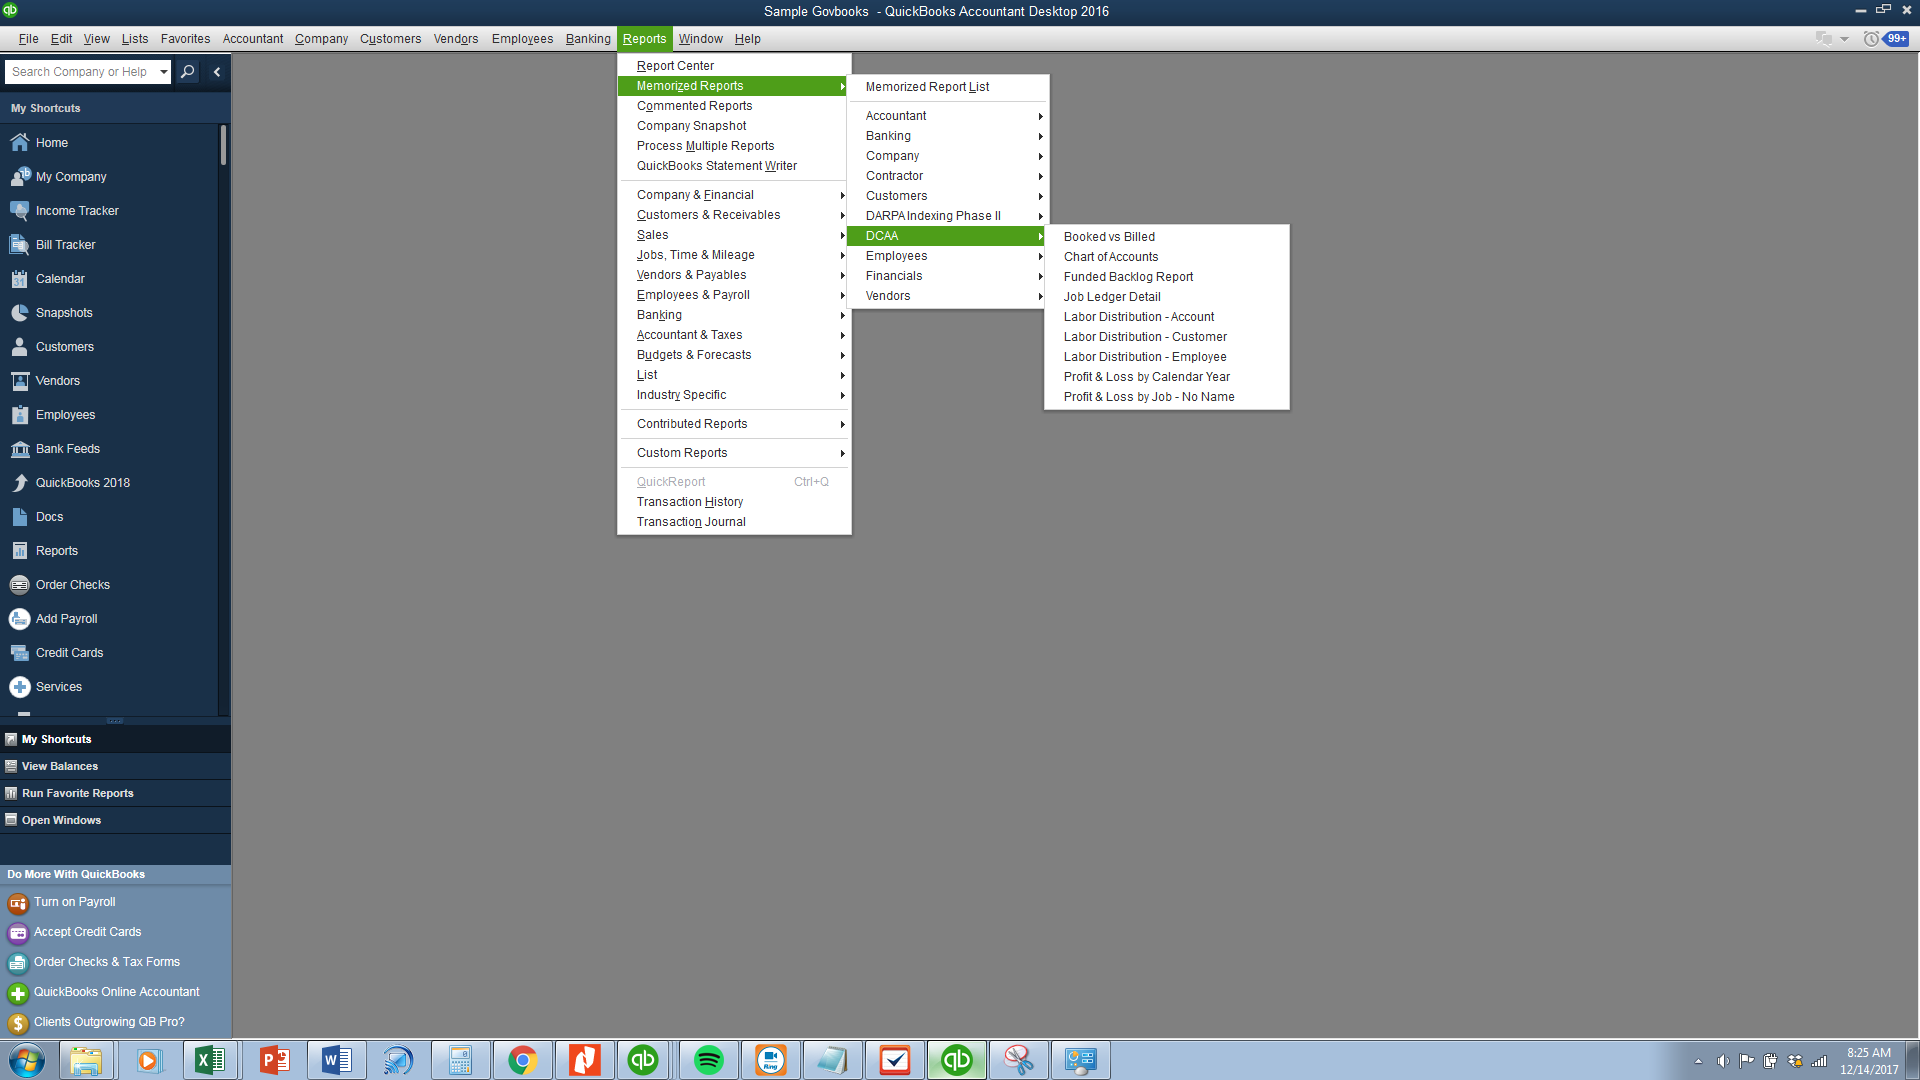
Task: Select Memorized Report List
Action: click(x=947, y=87)
